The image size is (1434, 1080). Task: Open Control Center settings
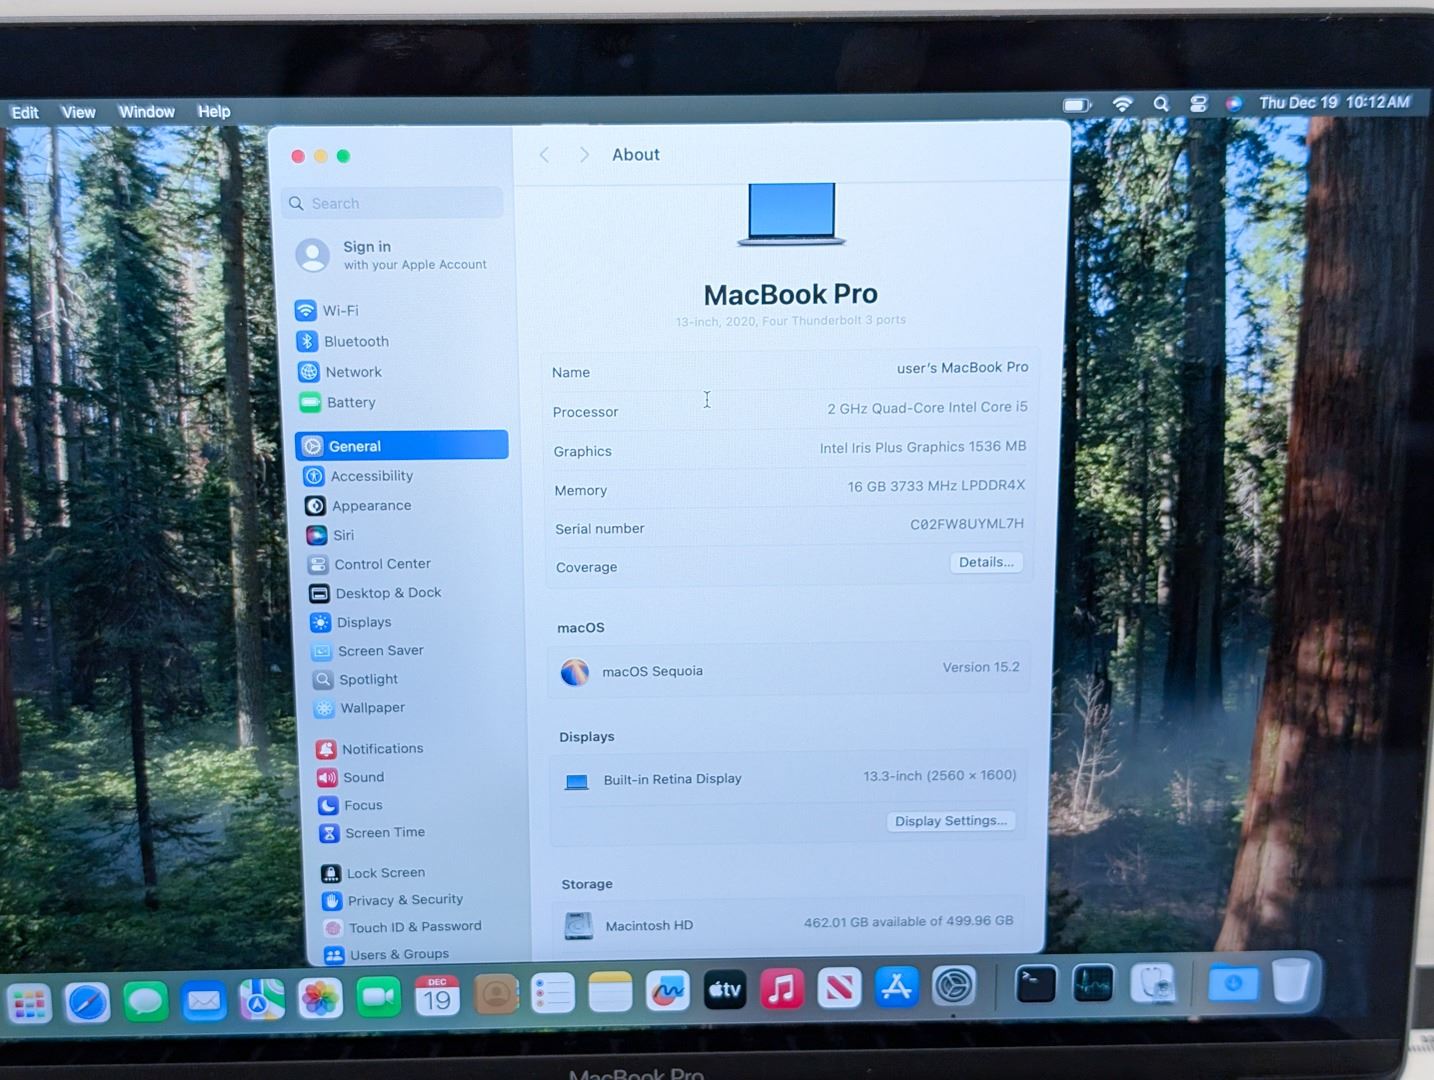pyautogui.click(x=382, y=564)
